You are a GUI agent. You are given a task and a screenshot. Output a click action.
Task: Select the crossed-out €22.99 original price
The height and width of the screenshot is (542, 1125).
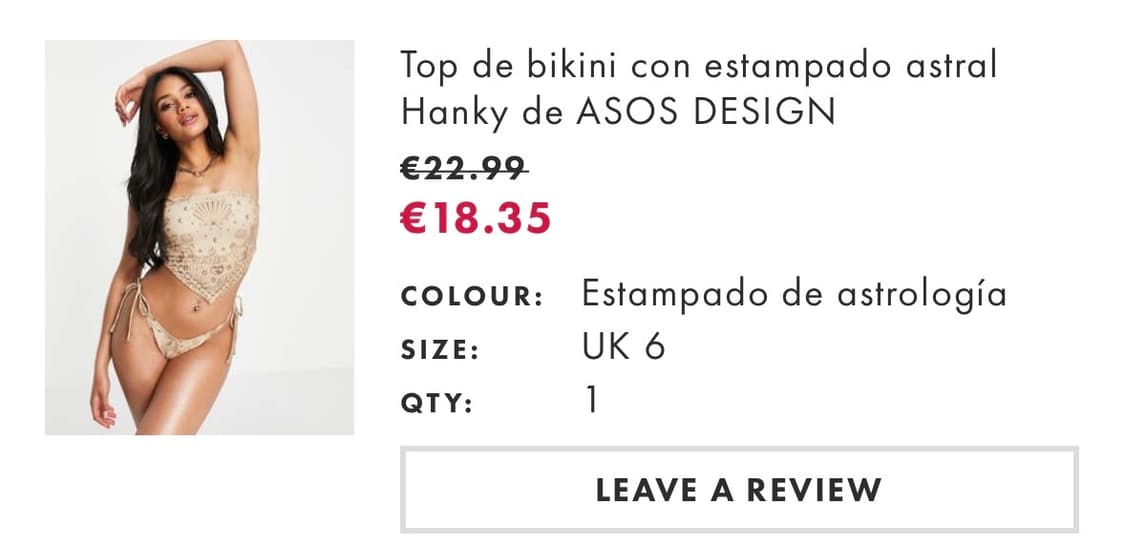pos(463,168)
